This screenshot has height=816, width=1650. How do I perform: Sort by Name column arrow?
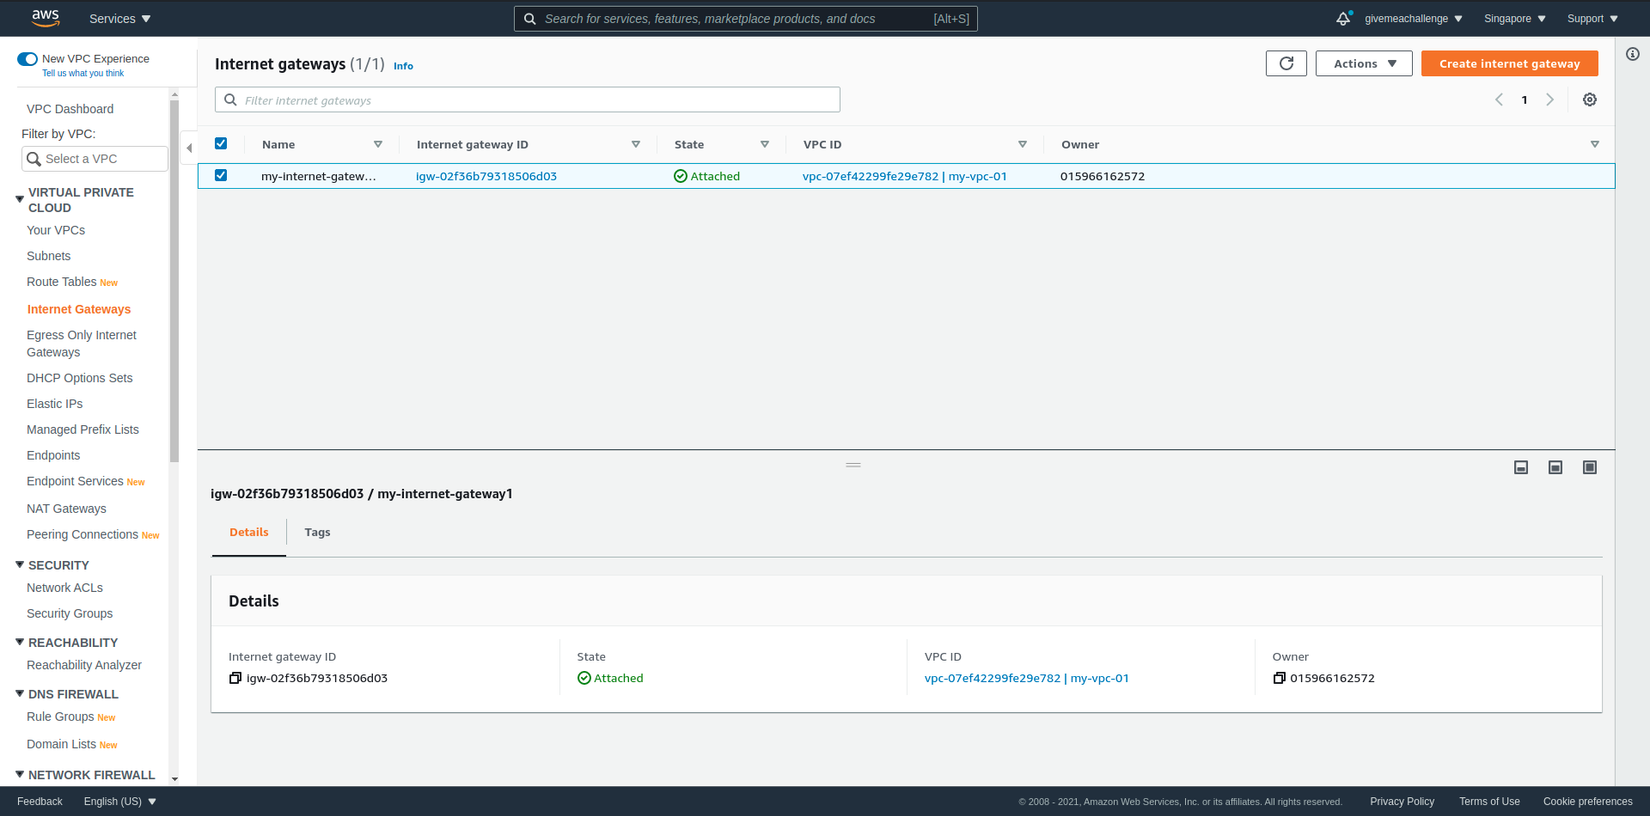click(x=378, y=144)
